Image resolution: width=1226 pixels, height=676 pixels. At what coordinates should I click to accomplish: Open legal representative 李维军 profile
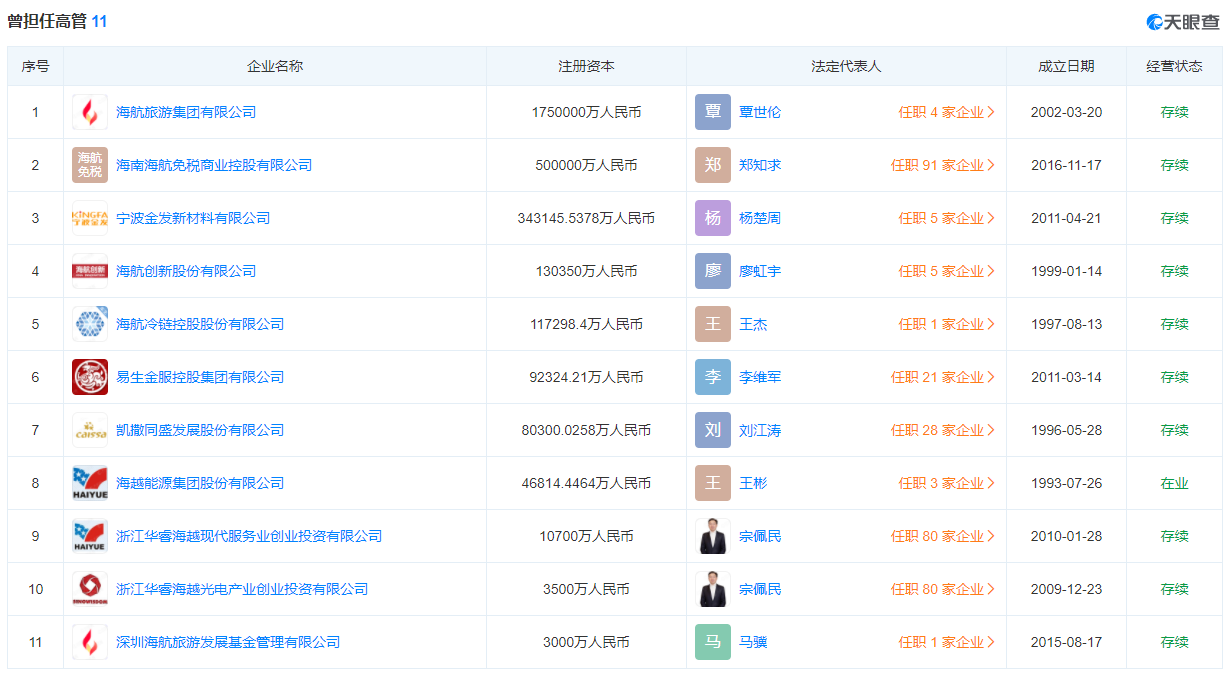(760, 377)
